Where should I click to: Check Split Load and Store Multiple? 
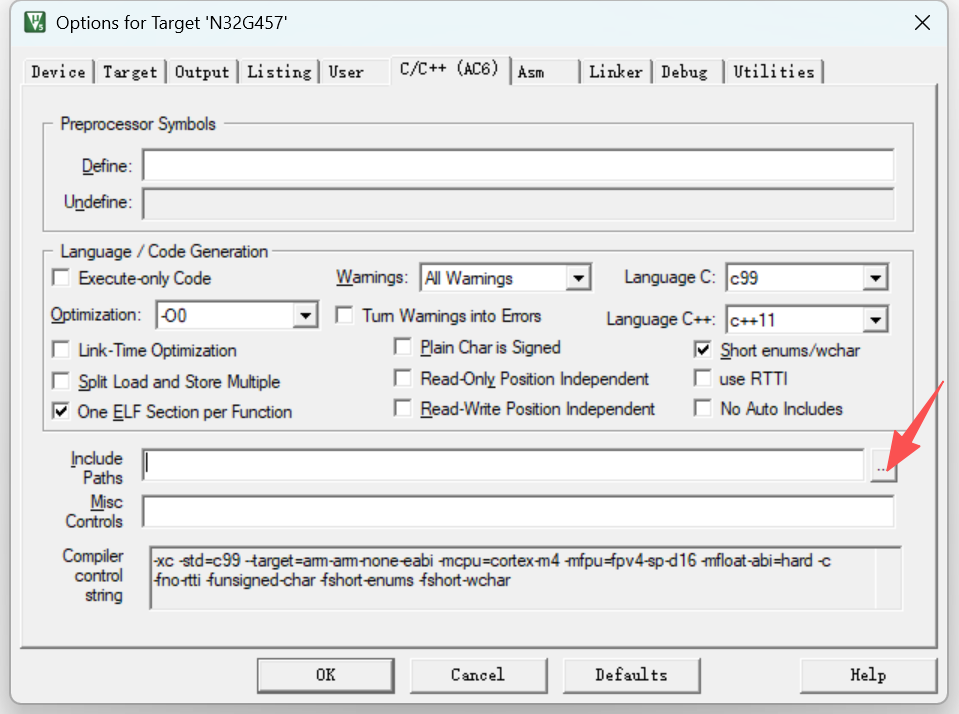click(61, 381)
